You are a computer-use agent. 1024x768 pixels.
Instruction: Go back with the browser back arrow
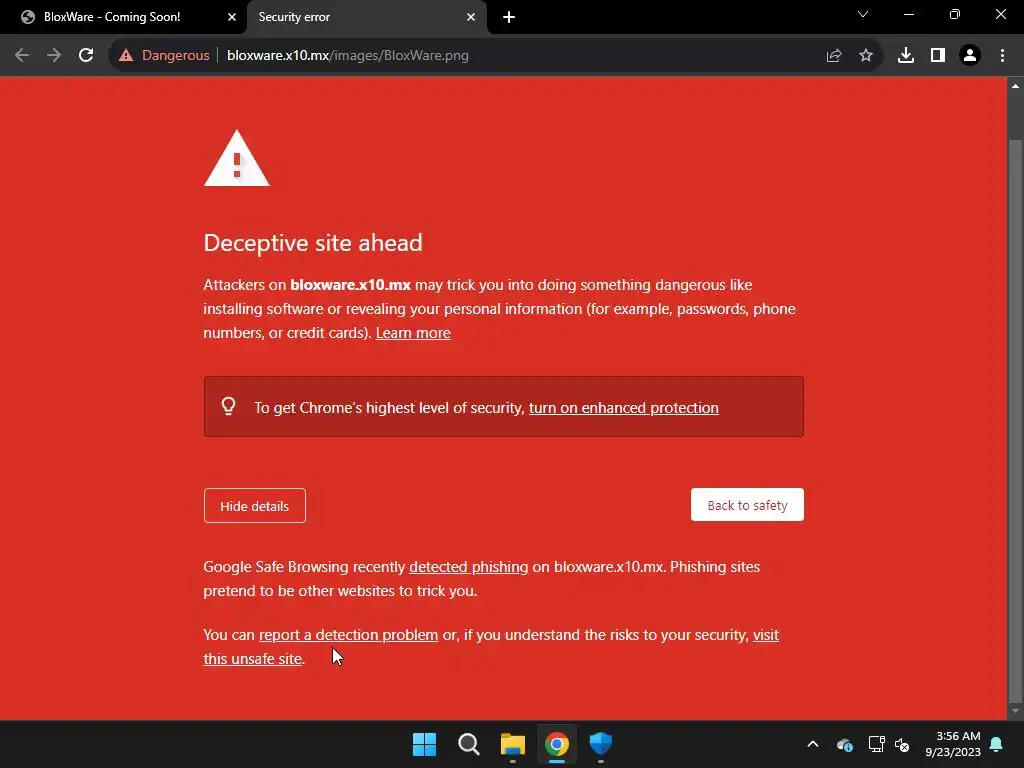click(22, 56)
